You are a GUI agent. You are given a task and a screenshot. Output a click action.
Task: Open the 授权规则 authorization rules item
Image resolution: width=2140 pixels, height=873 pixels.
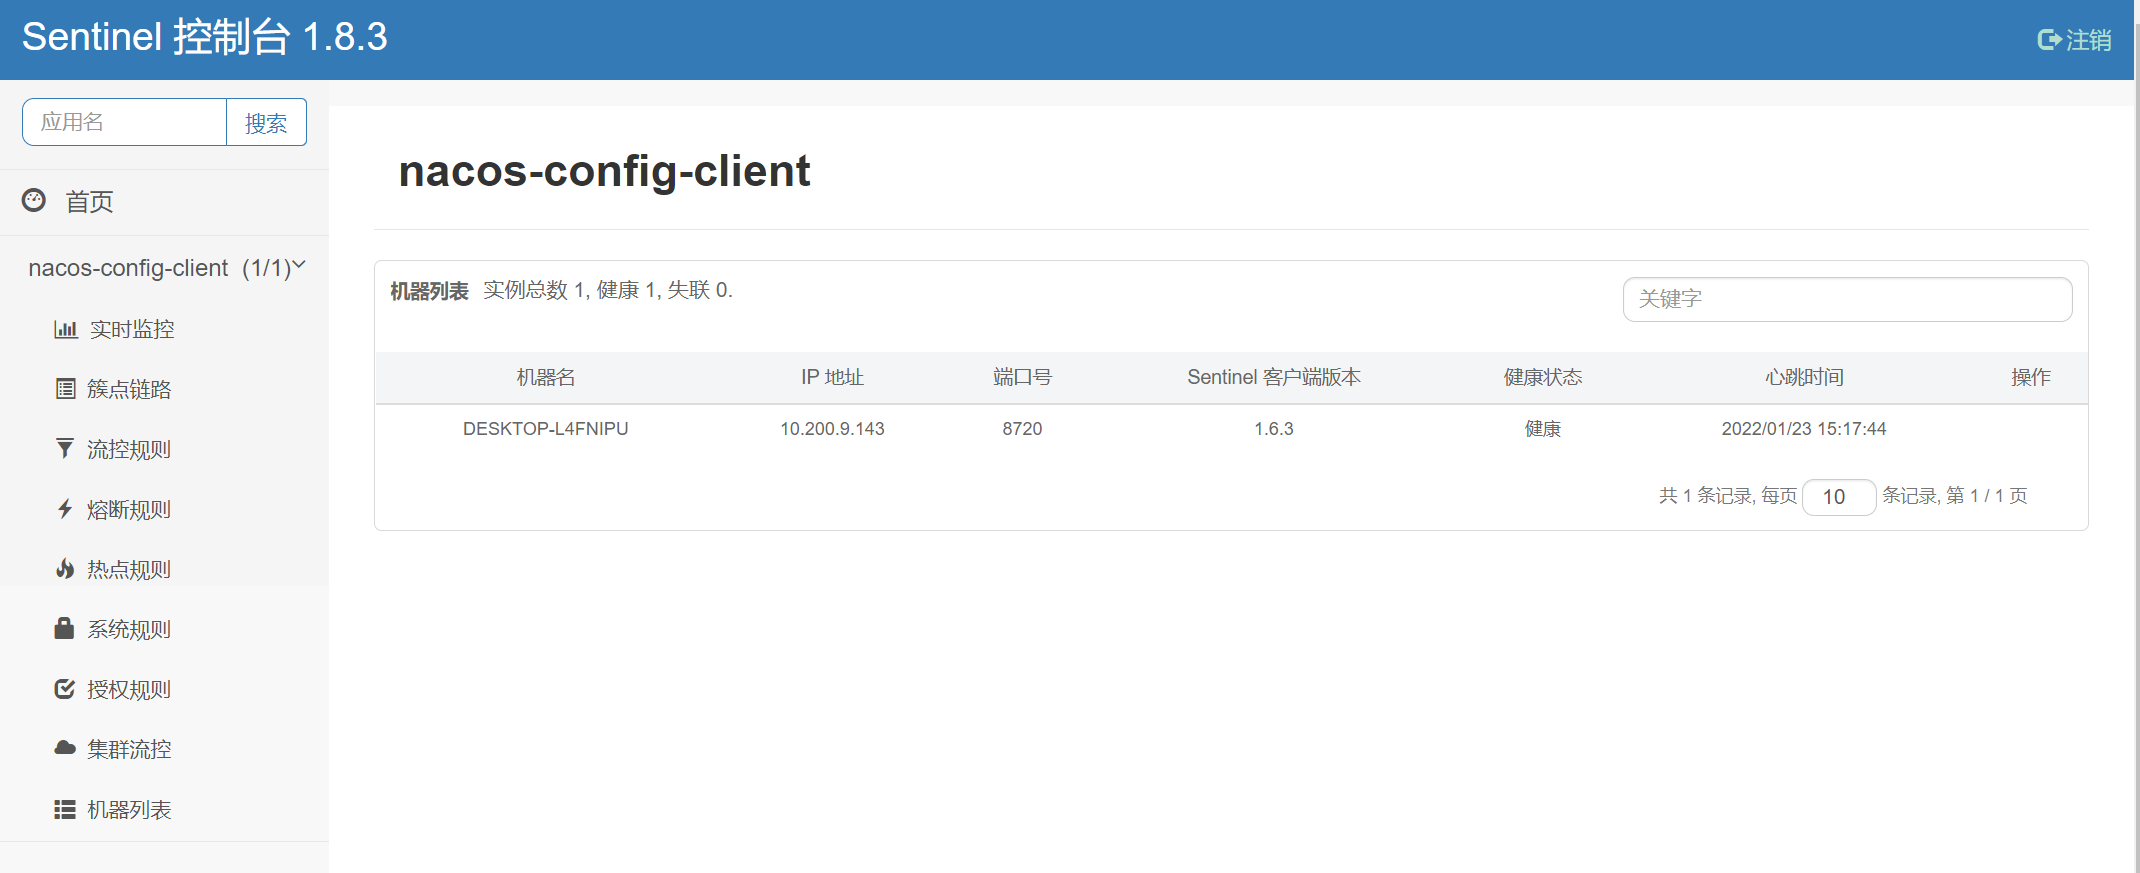coord(129,689)
